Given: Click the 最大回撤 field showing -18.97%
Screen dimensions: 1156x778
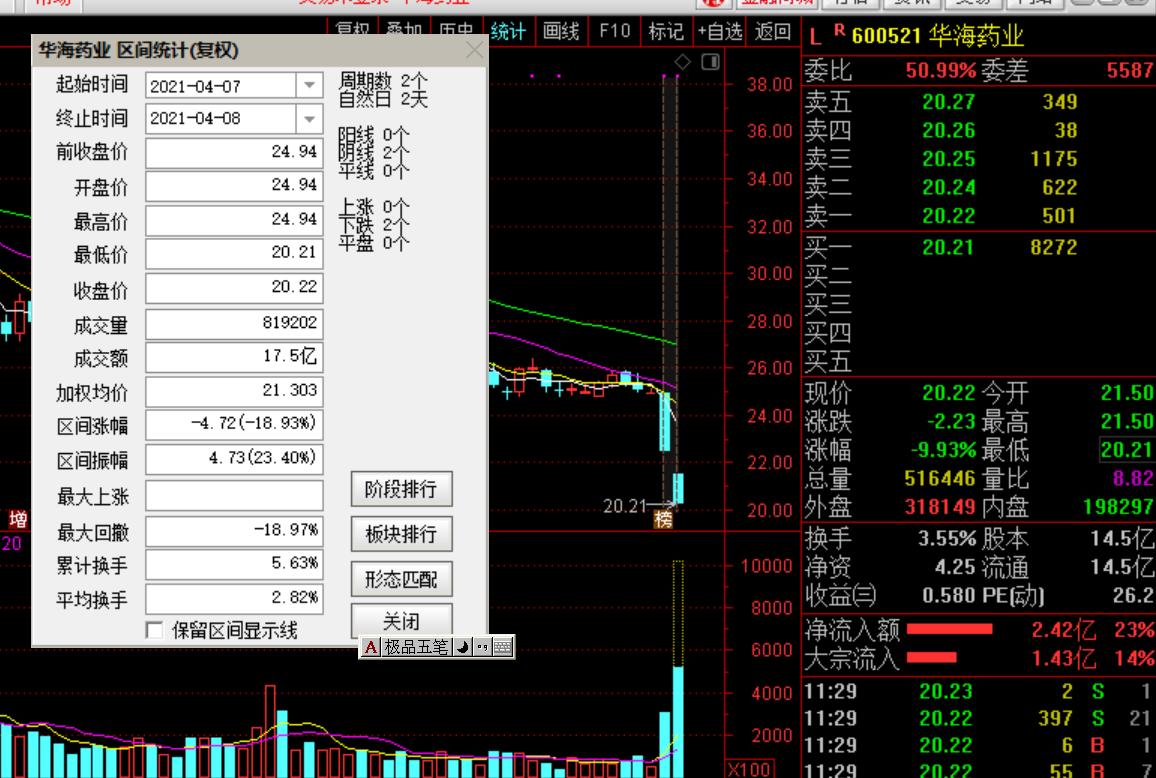Looking at the screenshot, I should coord(234,531).
